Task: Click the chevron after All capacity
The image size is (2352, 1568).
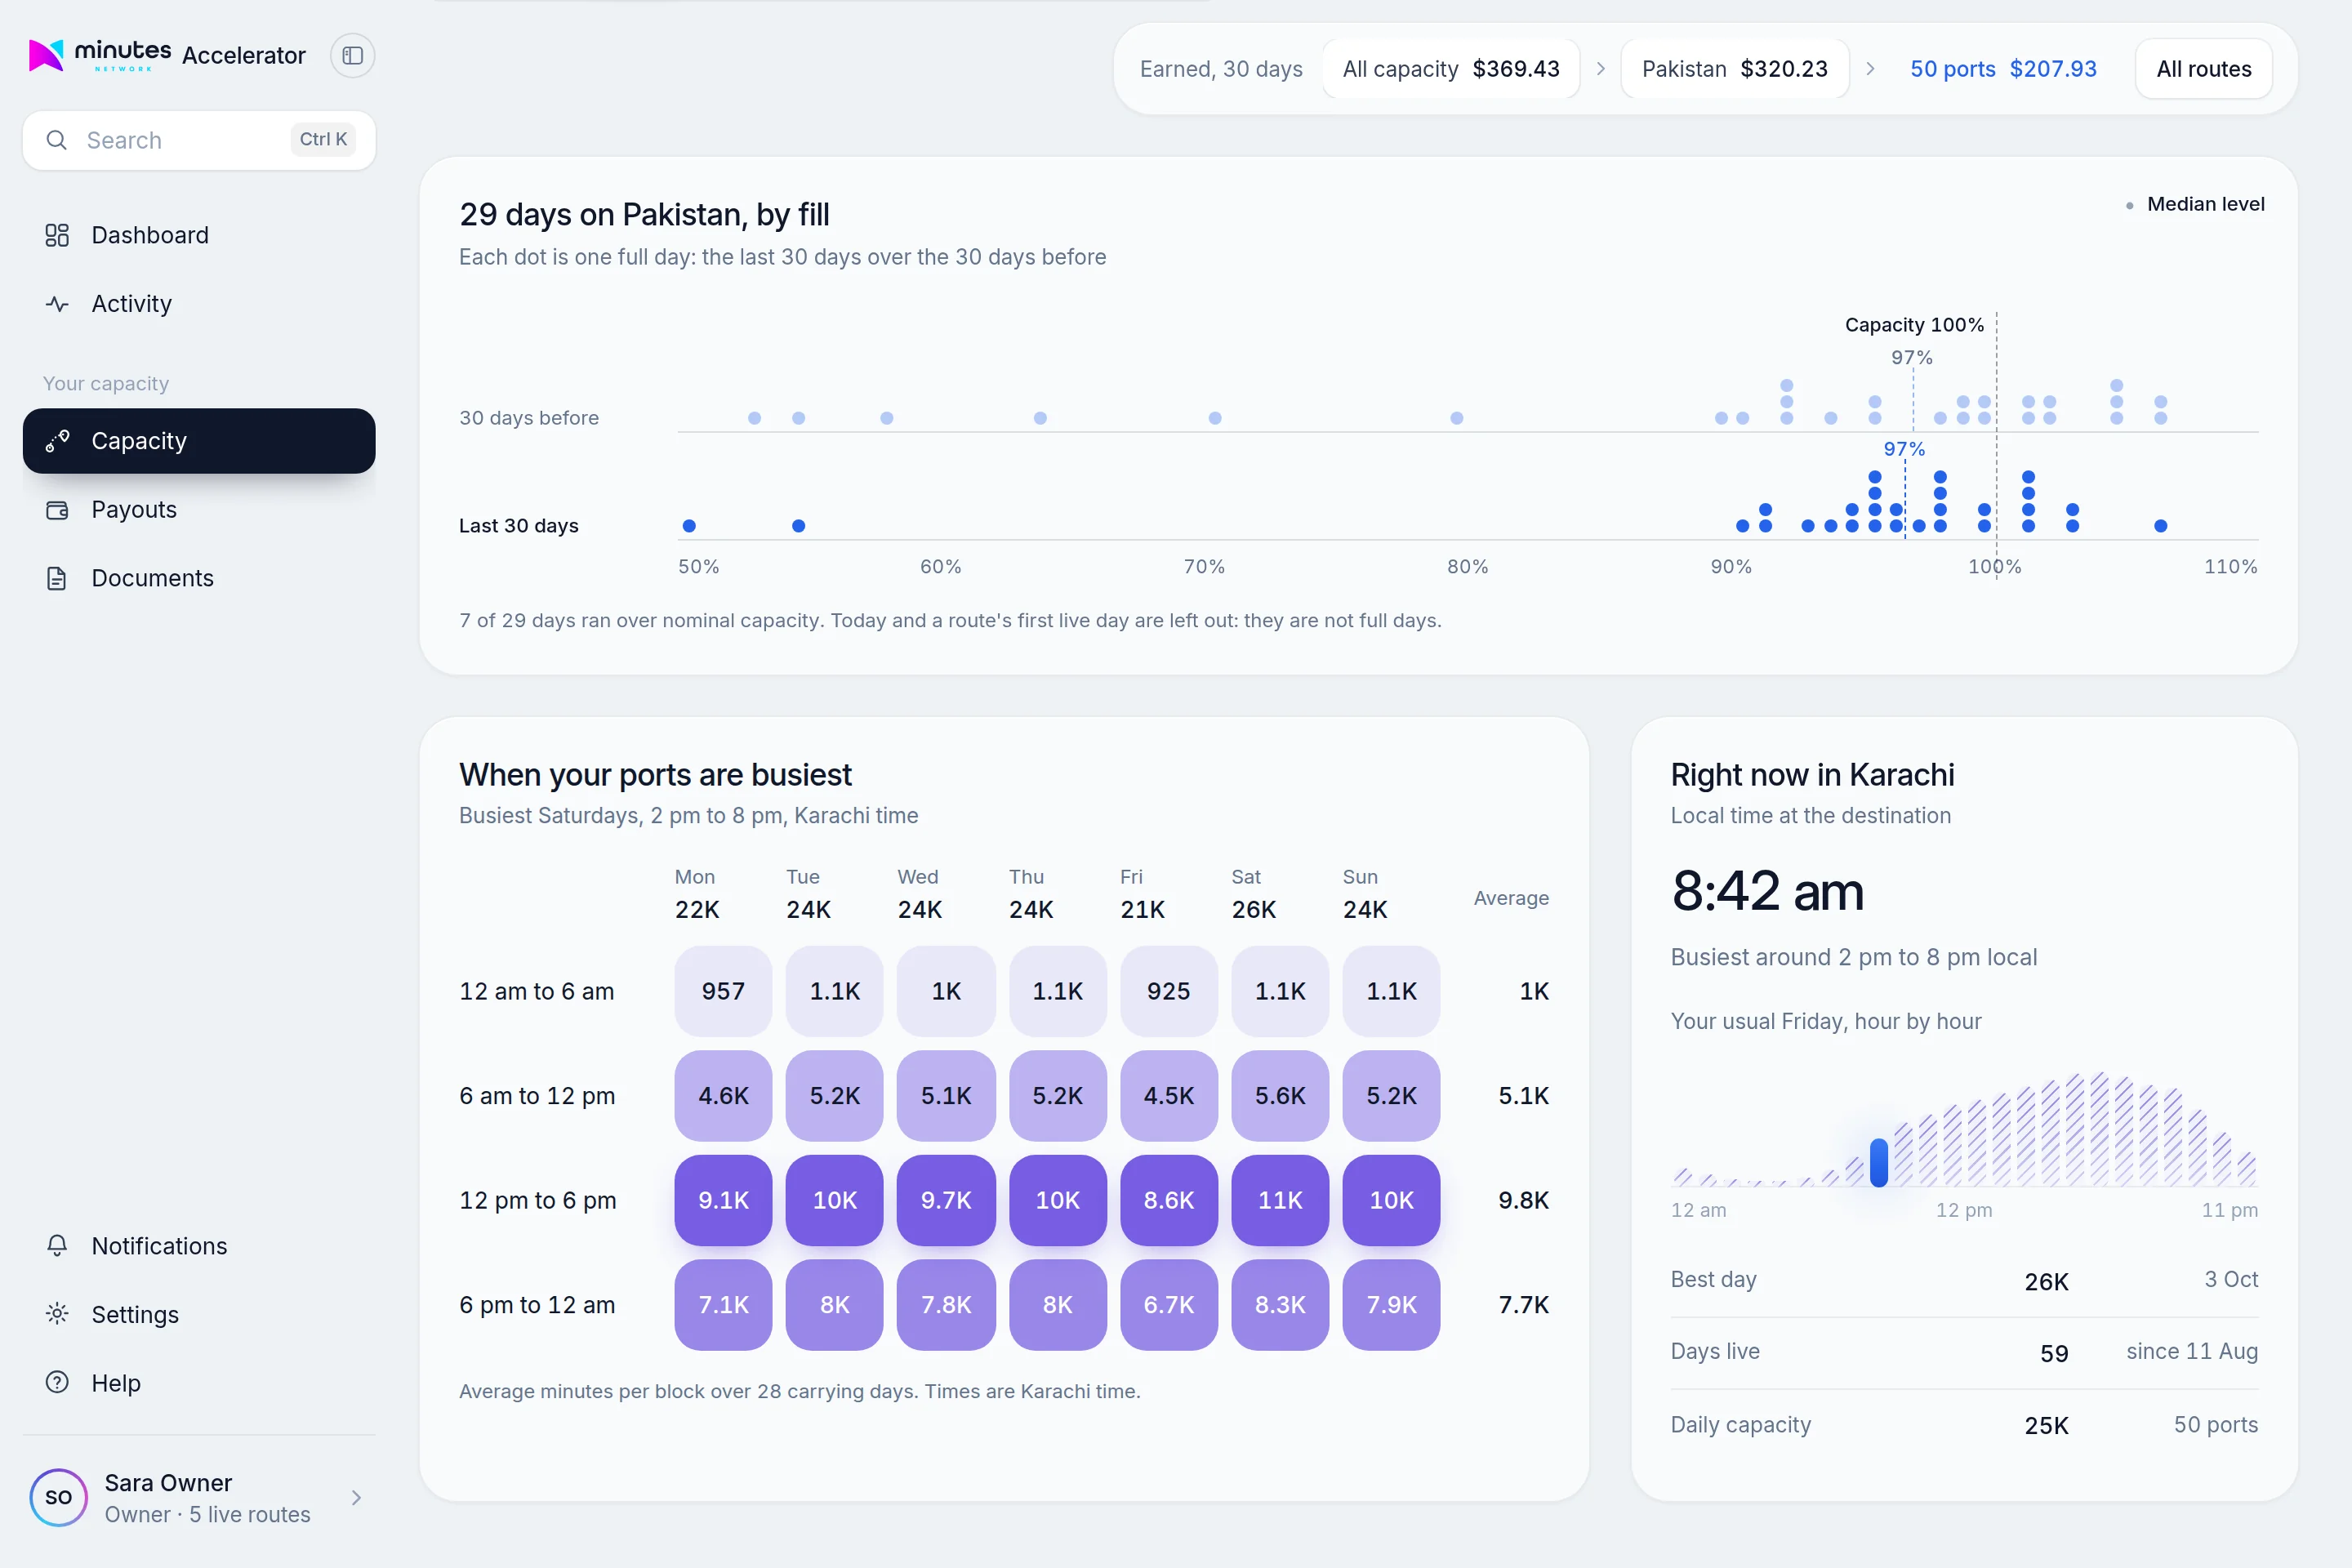Action: (1600, 69)
